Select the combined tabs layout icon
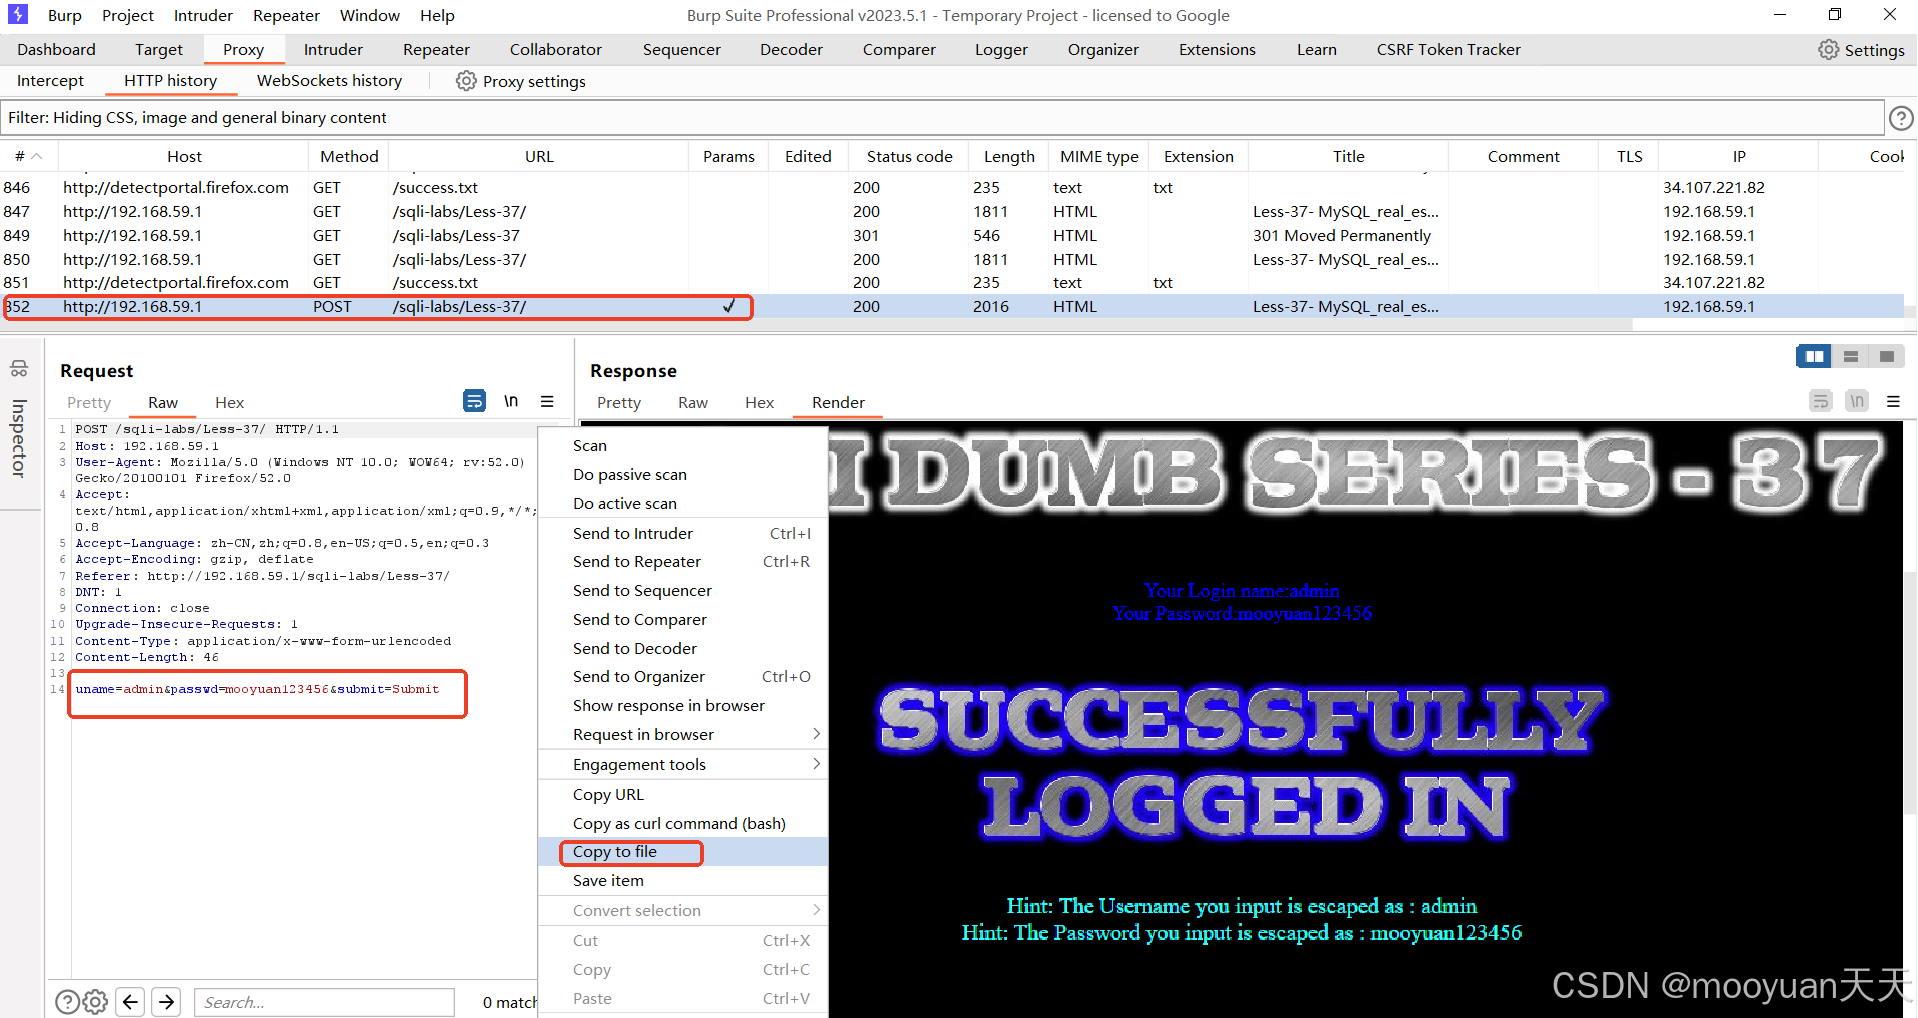The height and width of the screenshot is (1018, 1918). point(1887,356)
